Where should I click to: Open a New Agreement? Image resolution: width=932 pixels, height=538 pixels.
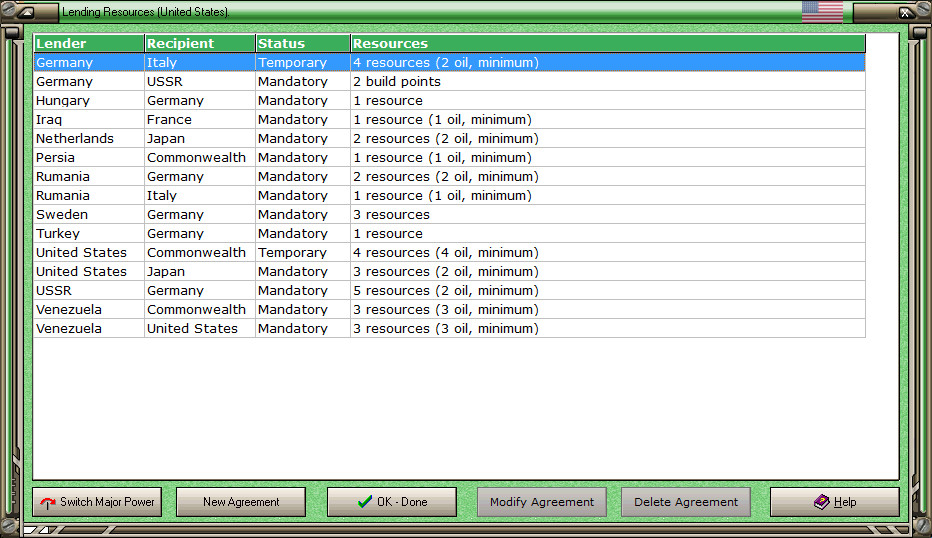(x=241, y=502)
